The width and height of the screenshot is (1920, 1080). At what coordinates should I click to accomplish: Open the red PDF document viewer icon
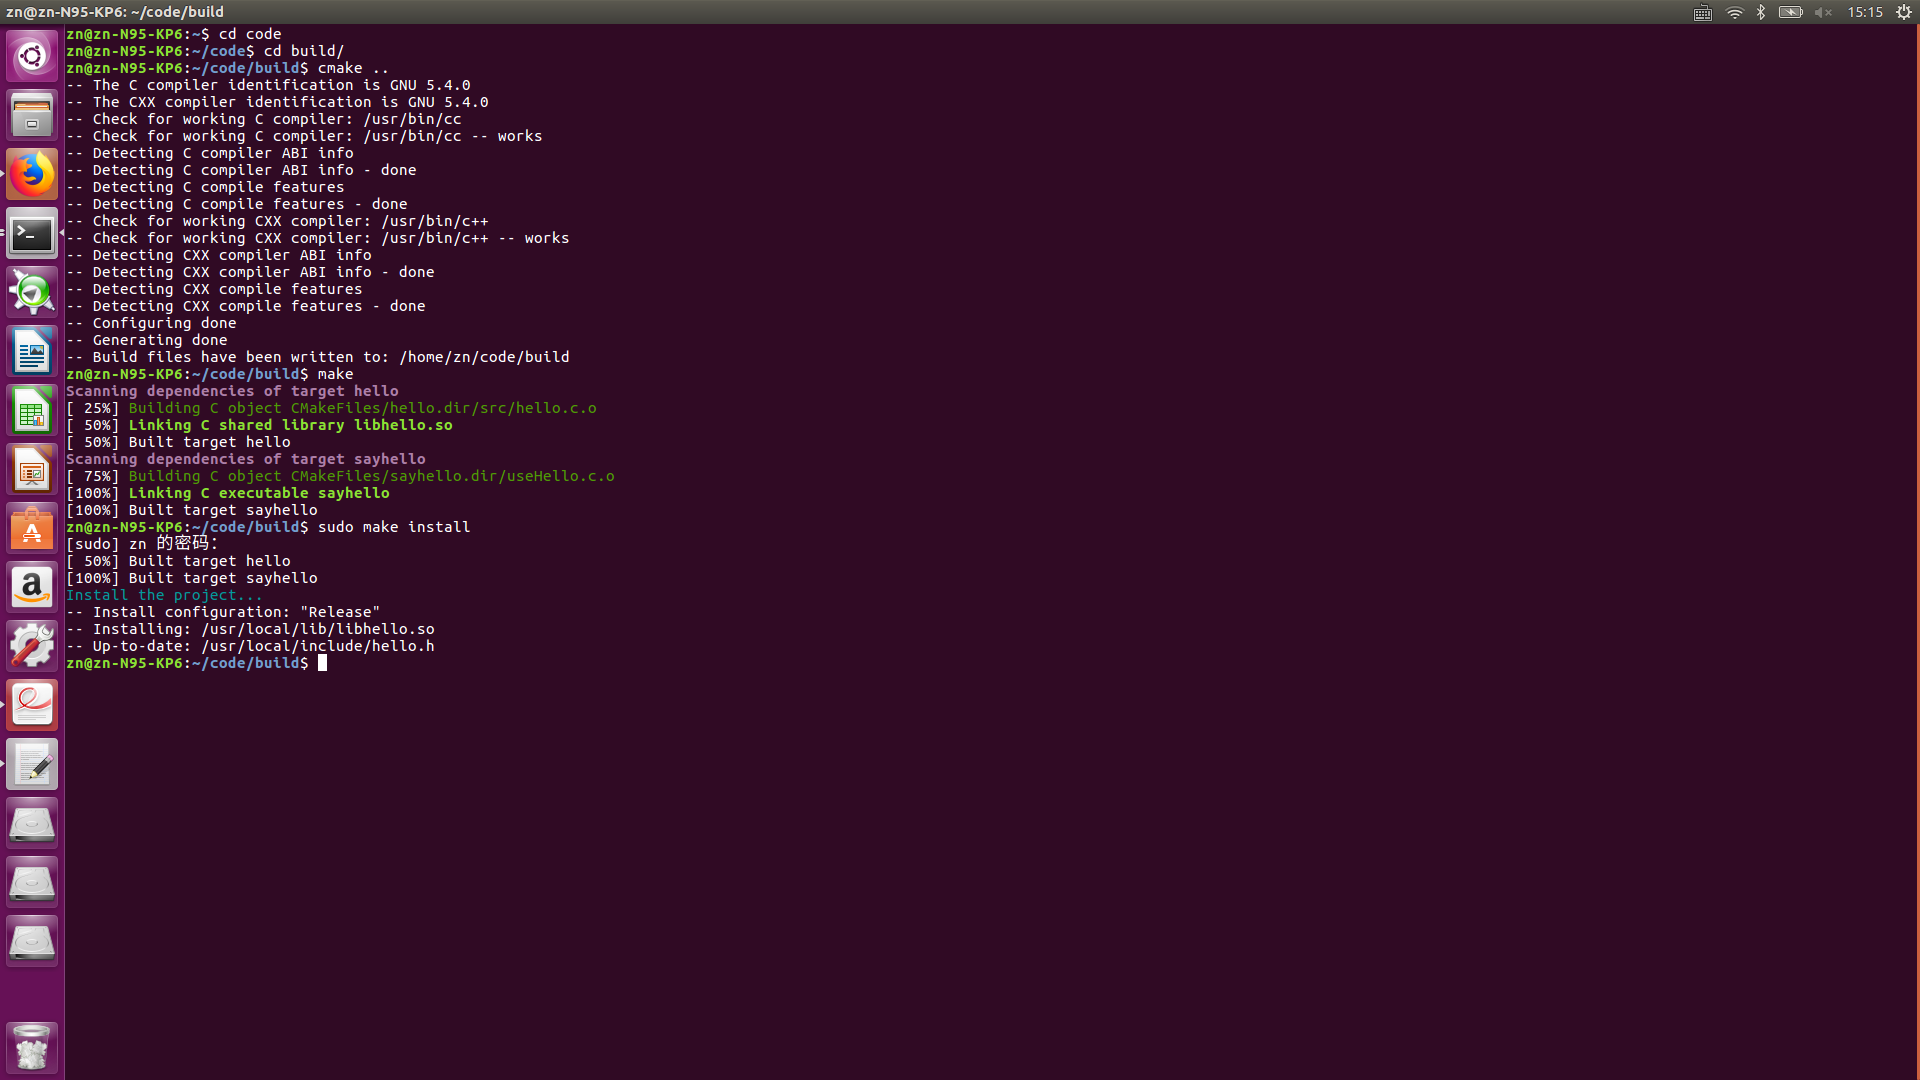tap(32, 706)
